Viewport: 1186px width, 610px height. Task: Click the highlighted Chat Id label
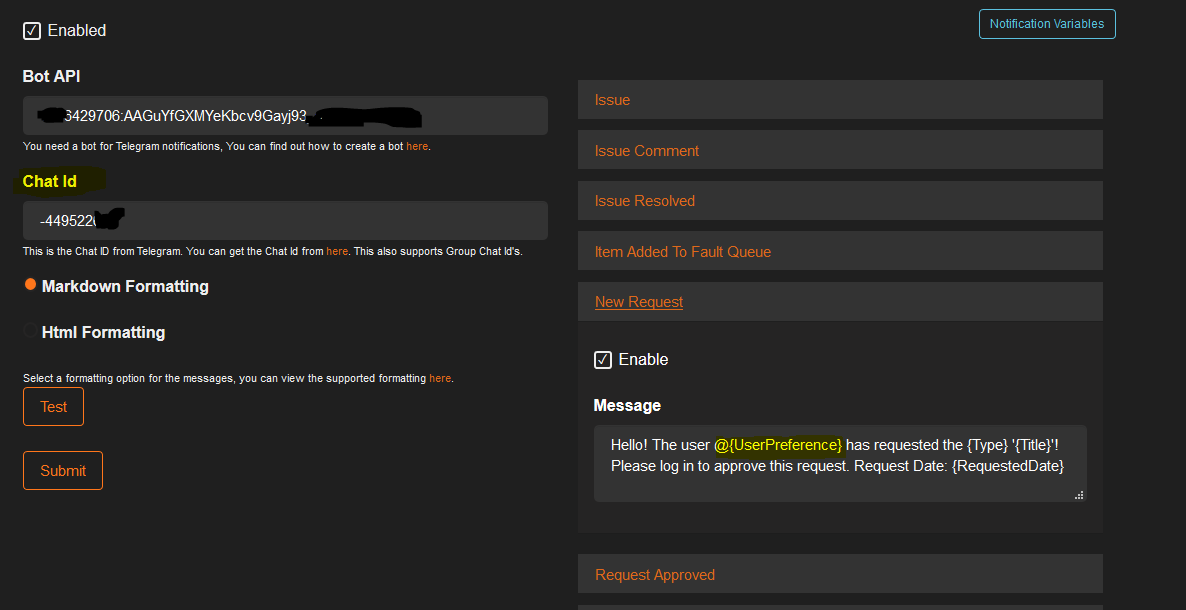tap(50, 182)
